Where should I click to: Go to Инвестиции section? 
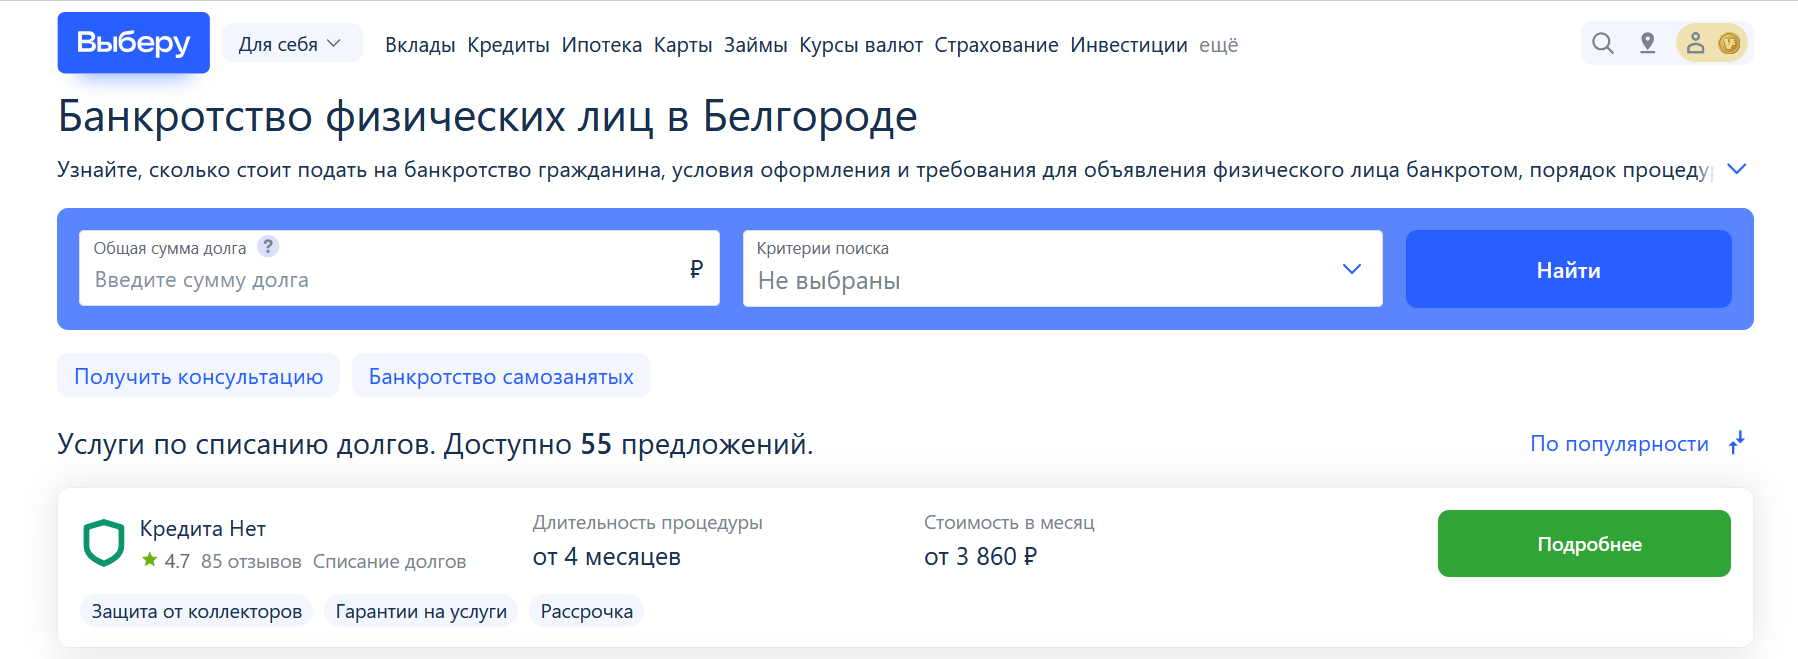1129,45
